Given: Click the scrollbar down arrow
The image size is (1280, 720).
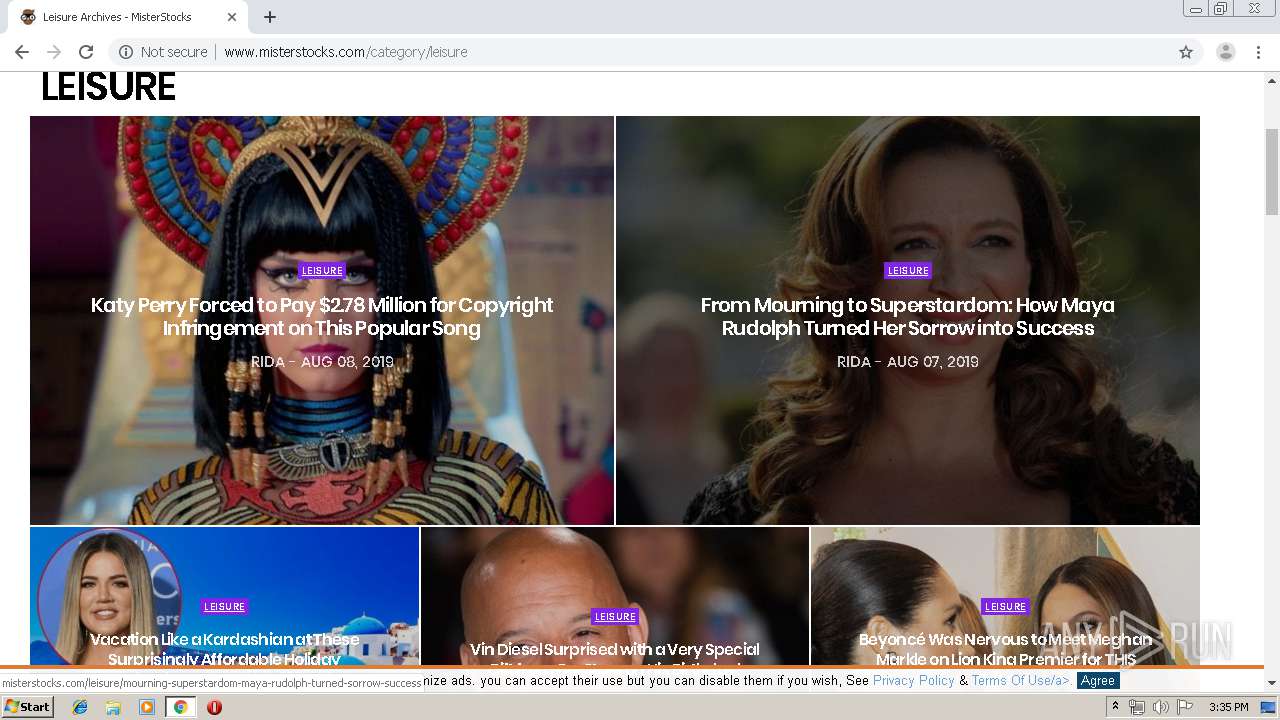Looking at the screenshot, I should point(1272,683).
